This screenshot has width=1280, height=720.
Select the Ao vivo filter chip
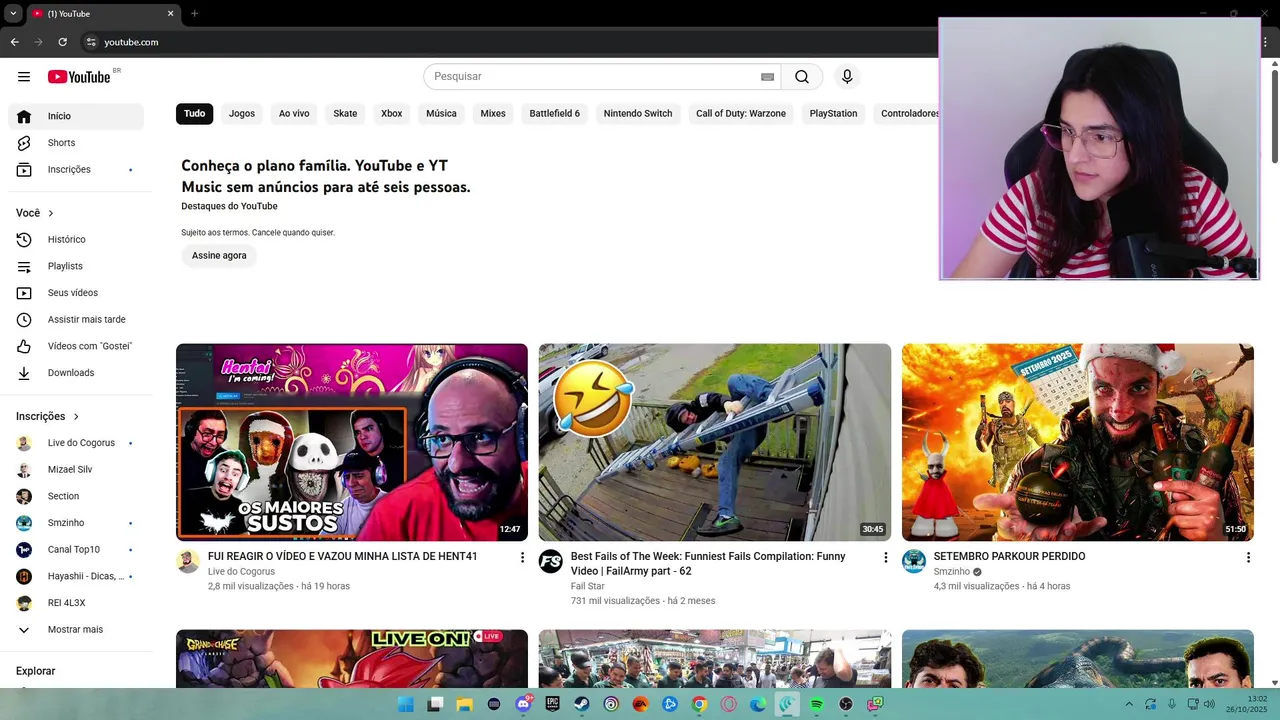pyautogui.click(x=294, y=114)
